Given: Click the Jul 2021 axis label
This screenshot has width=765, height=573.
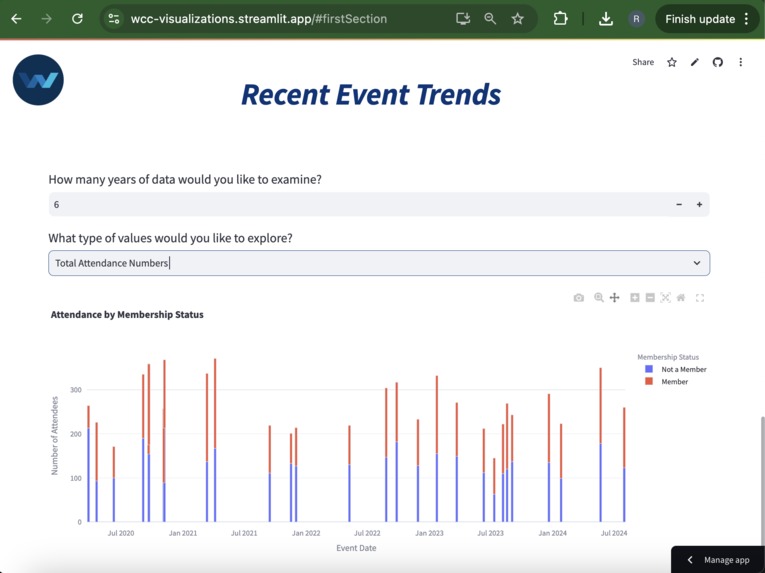Looking at the screenshot, I should point(244,533).
